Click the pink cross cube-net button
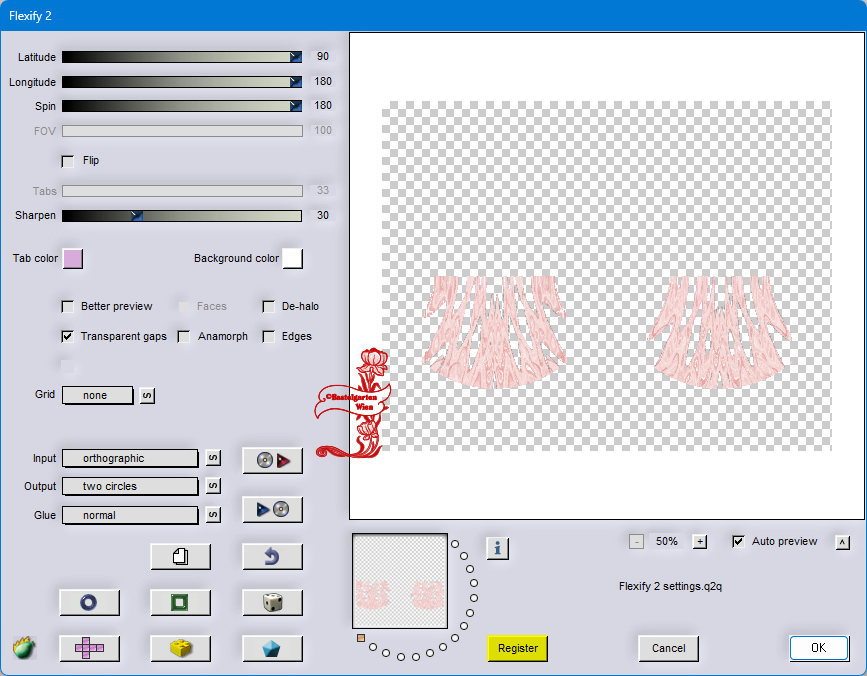This screenshot has width=867, height=676. tap(89, 648)
